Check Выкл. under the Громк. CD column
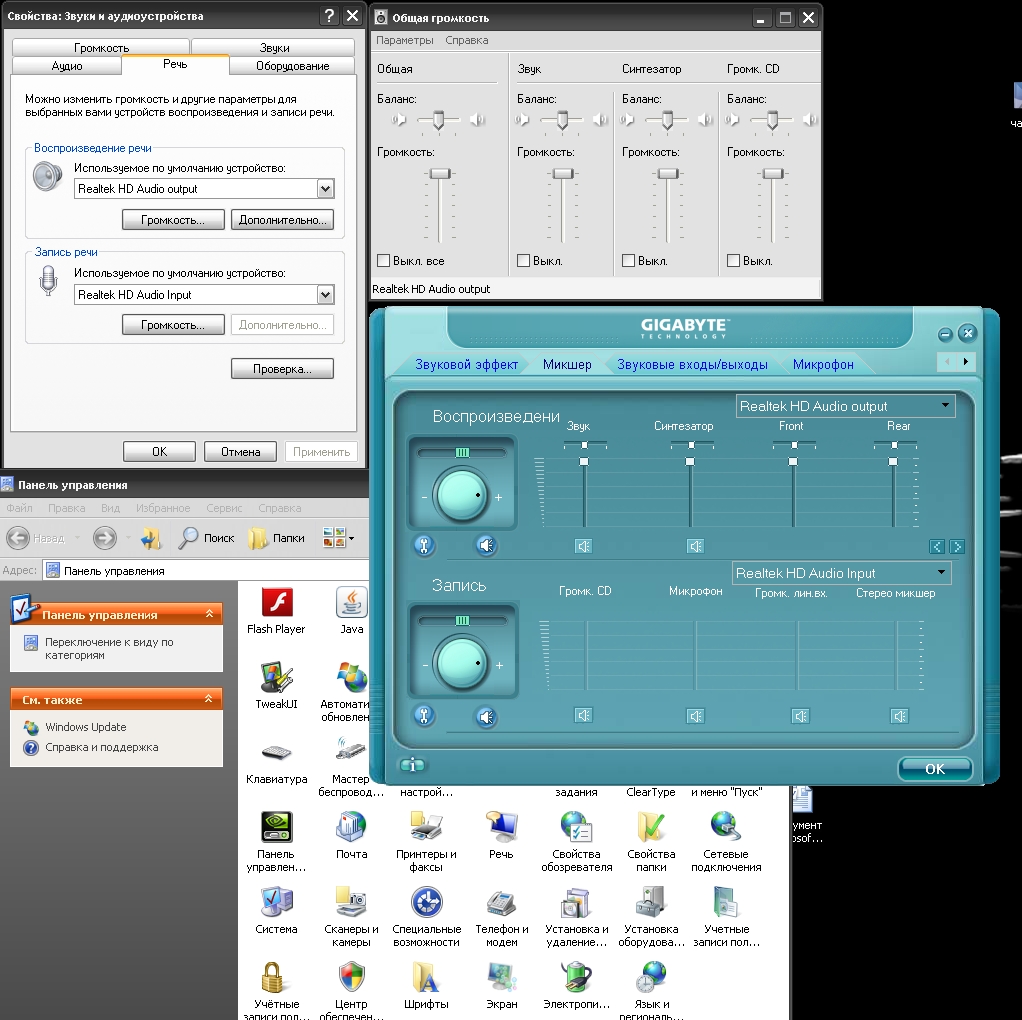The image size is (1022, 1020). (x=733, y=261)
